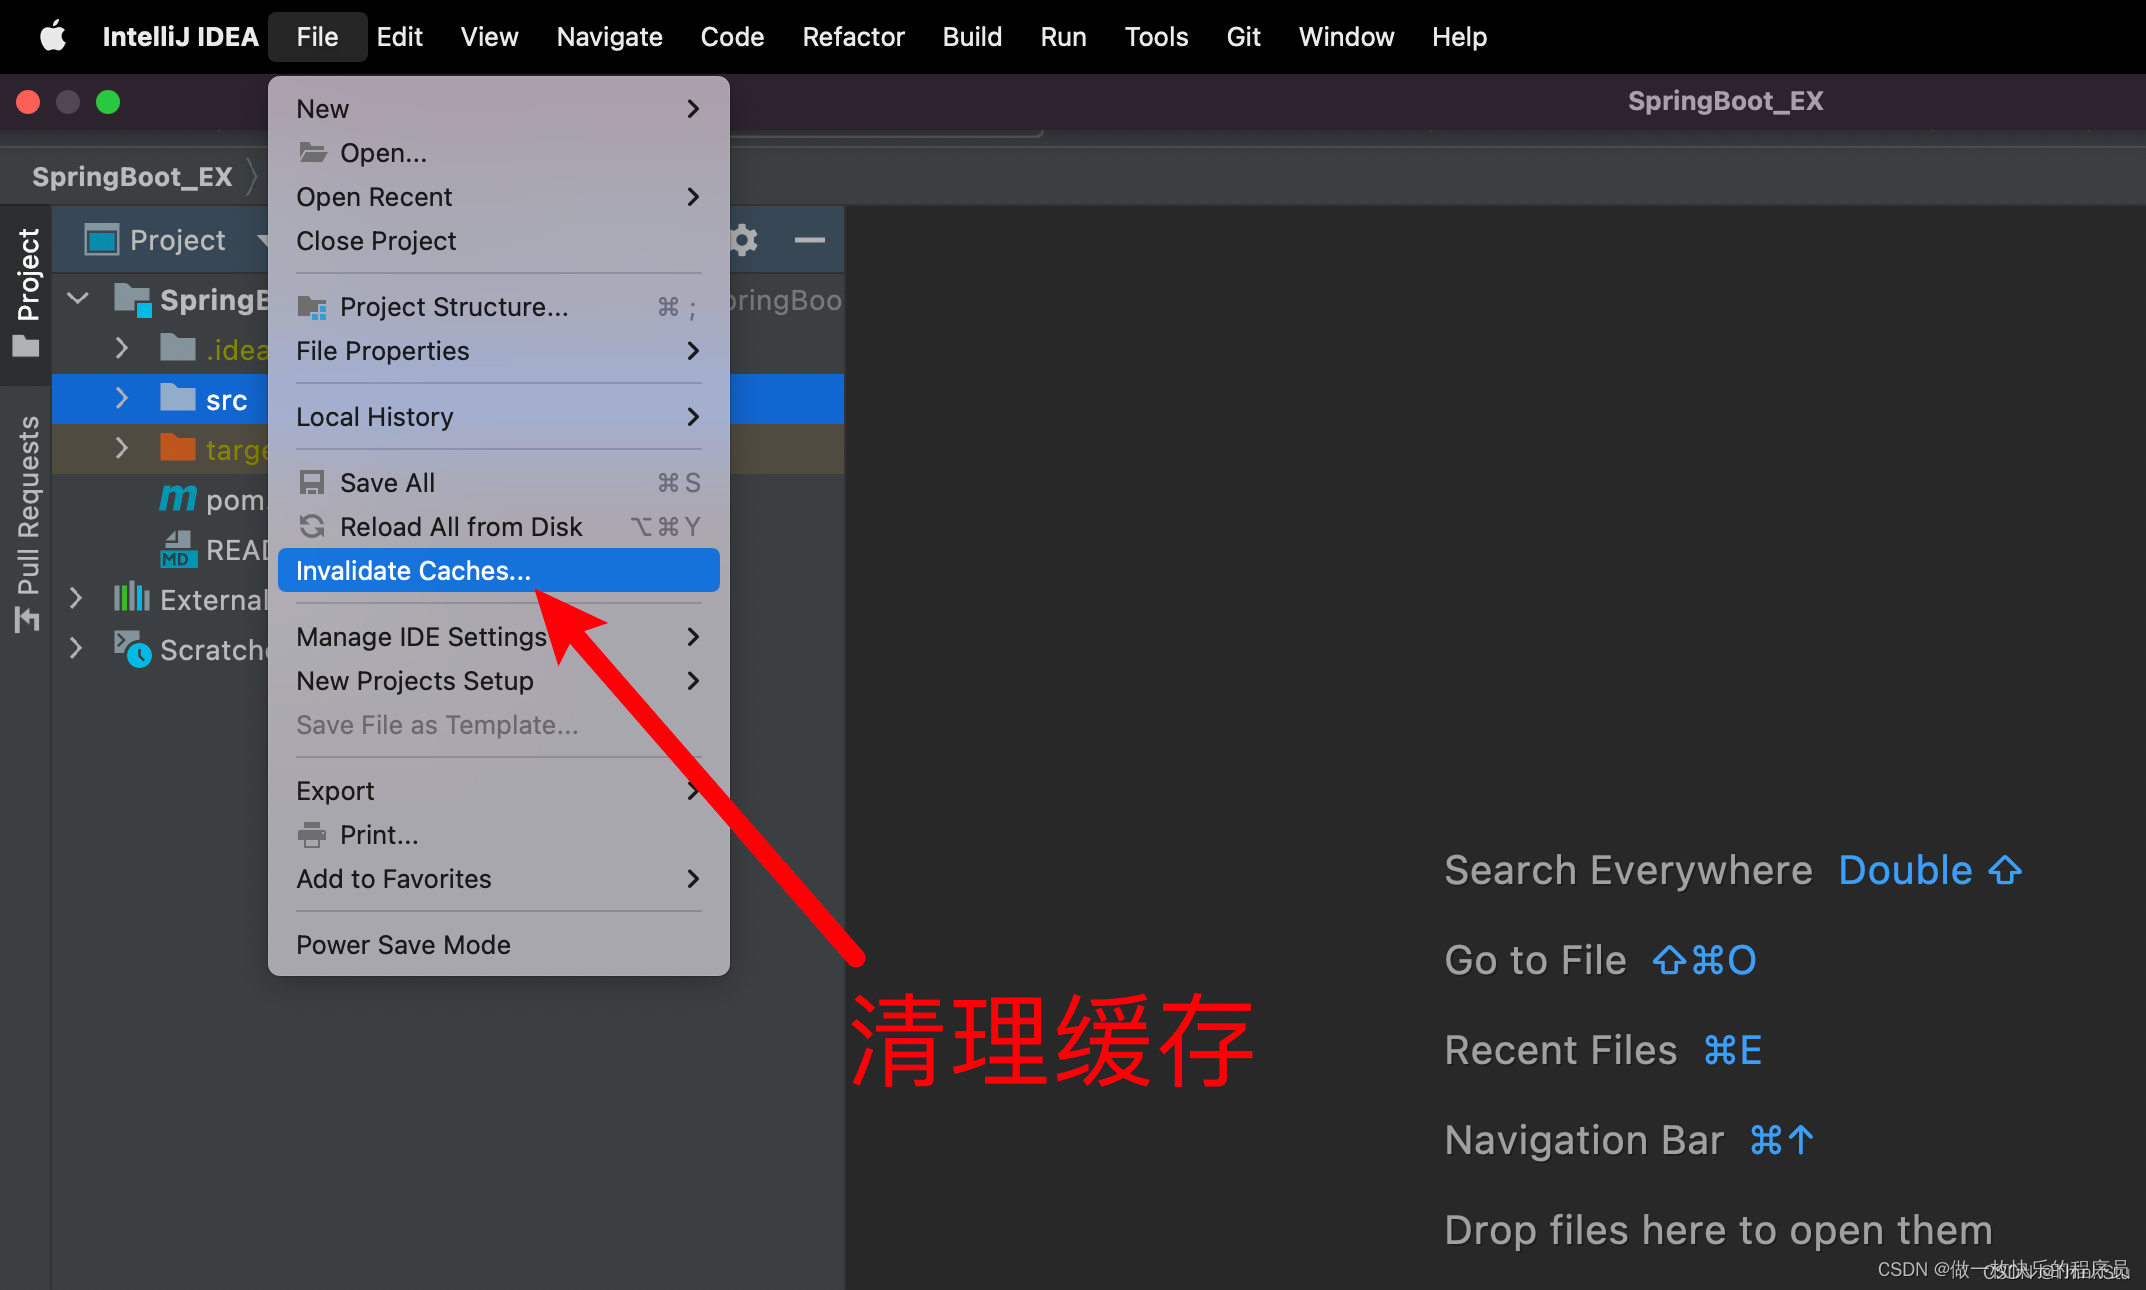This screenshot has width=2146, height=1290.
Task: Click SpringBoot_EX breadcrumb in navigation bar
Action: tap(132, 177)
